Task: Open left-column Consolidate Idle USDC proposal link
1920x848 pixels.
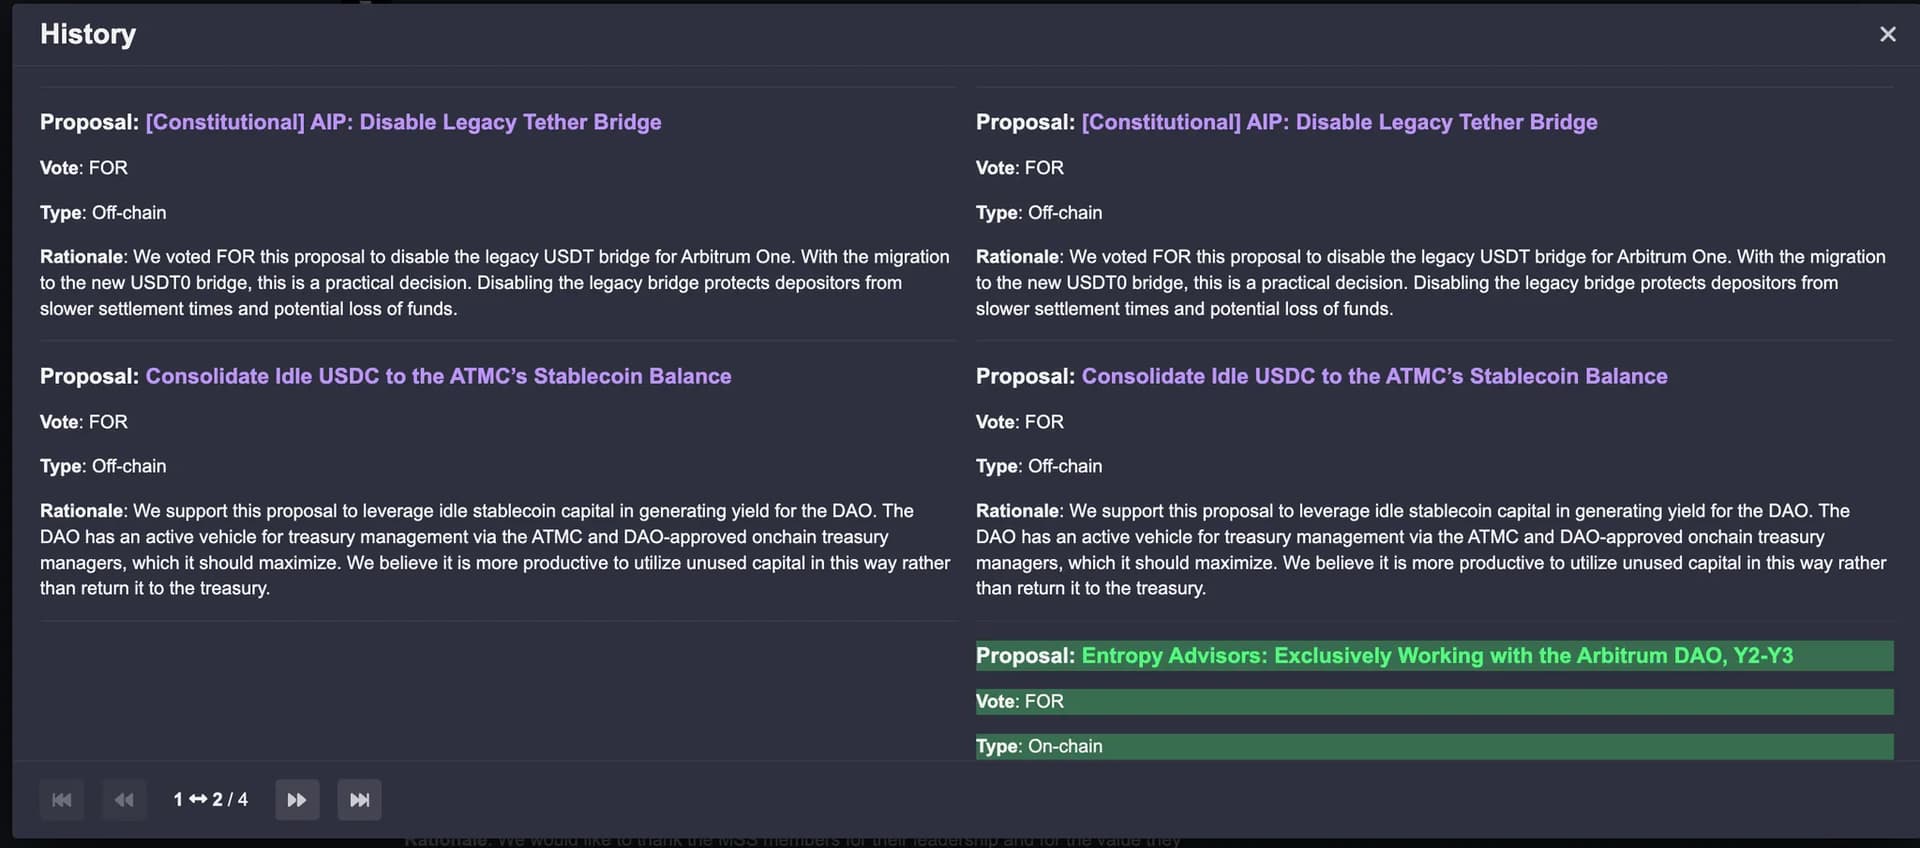Action: (438, 376)
